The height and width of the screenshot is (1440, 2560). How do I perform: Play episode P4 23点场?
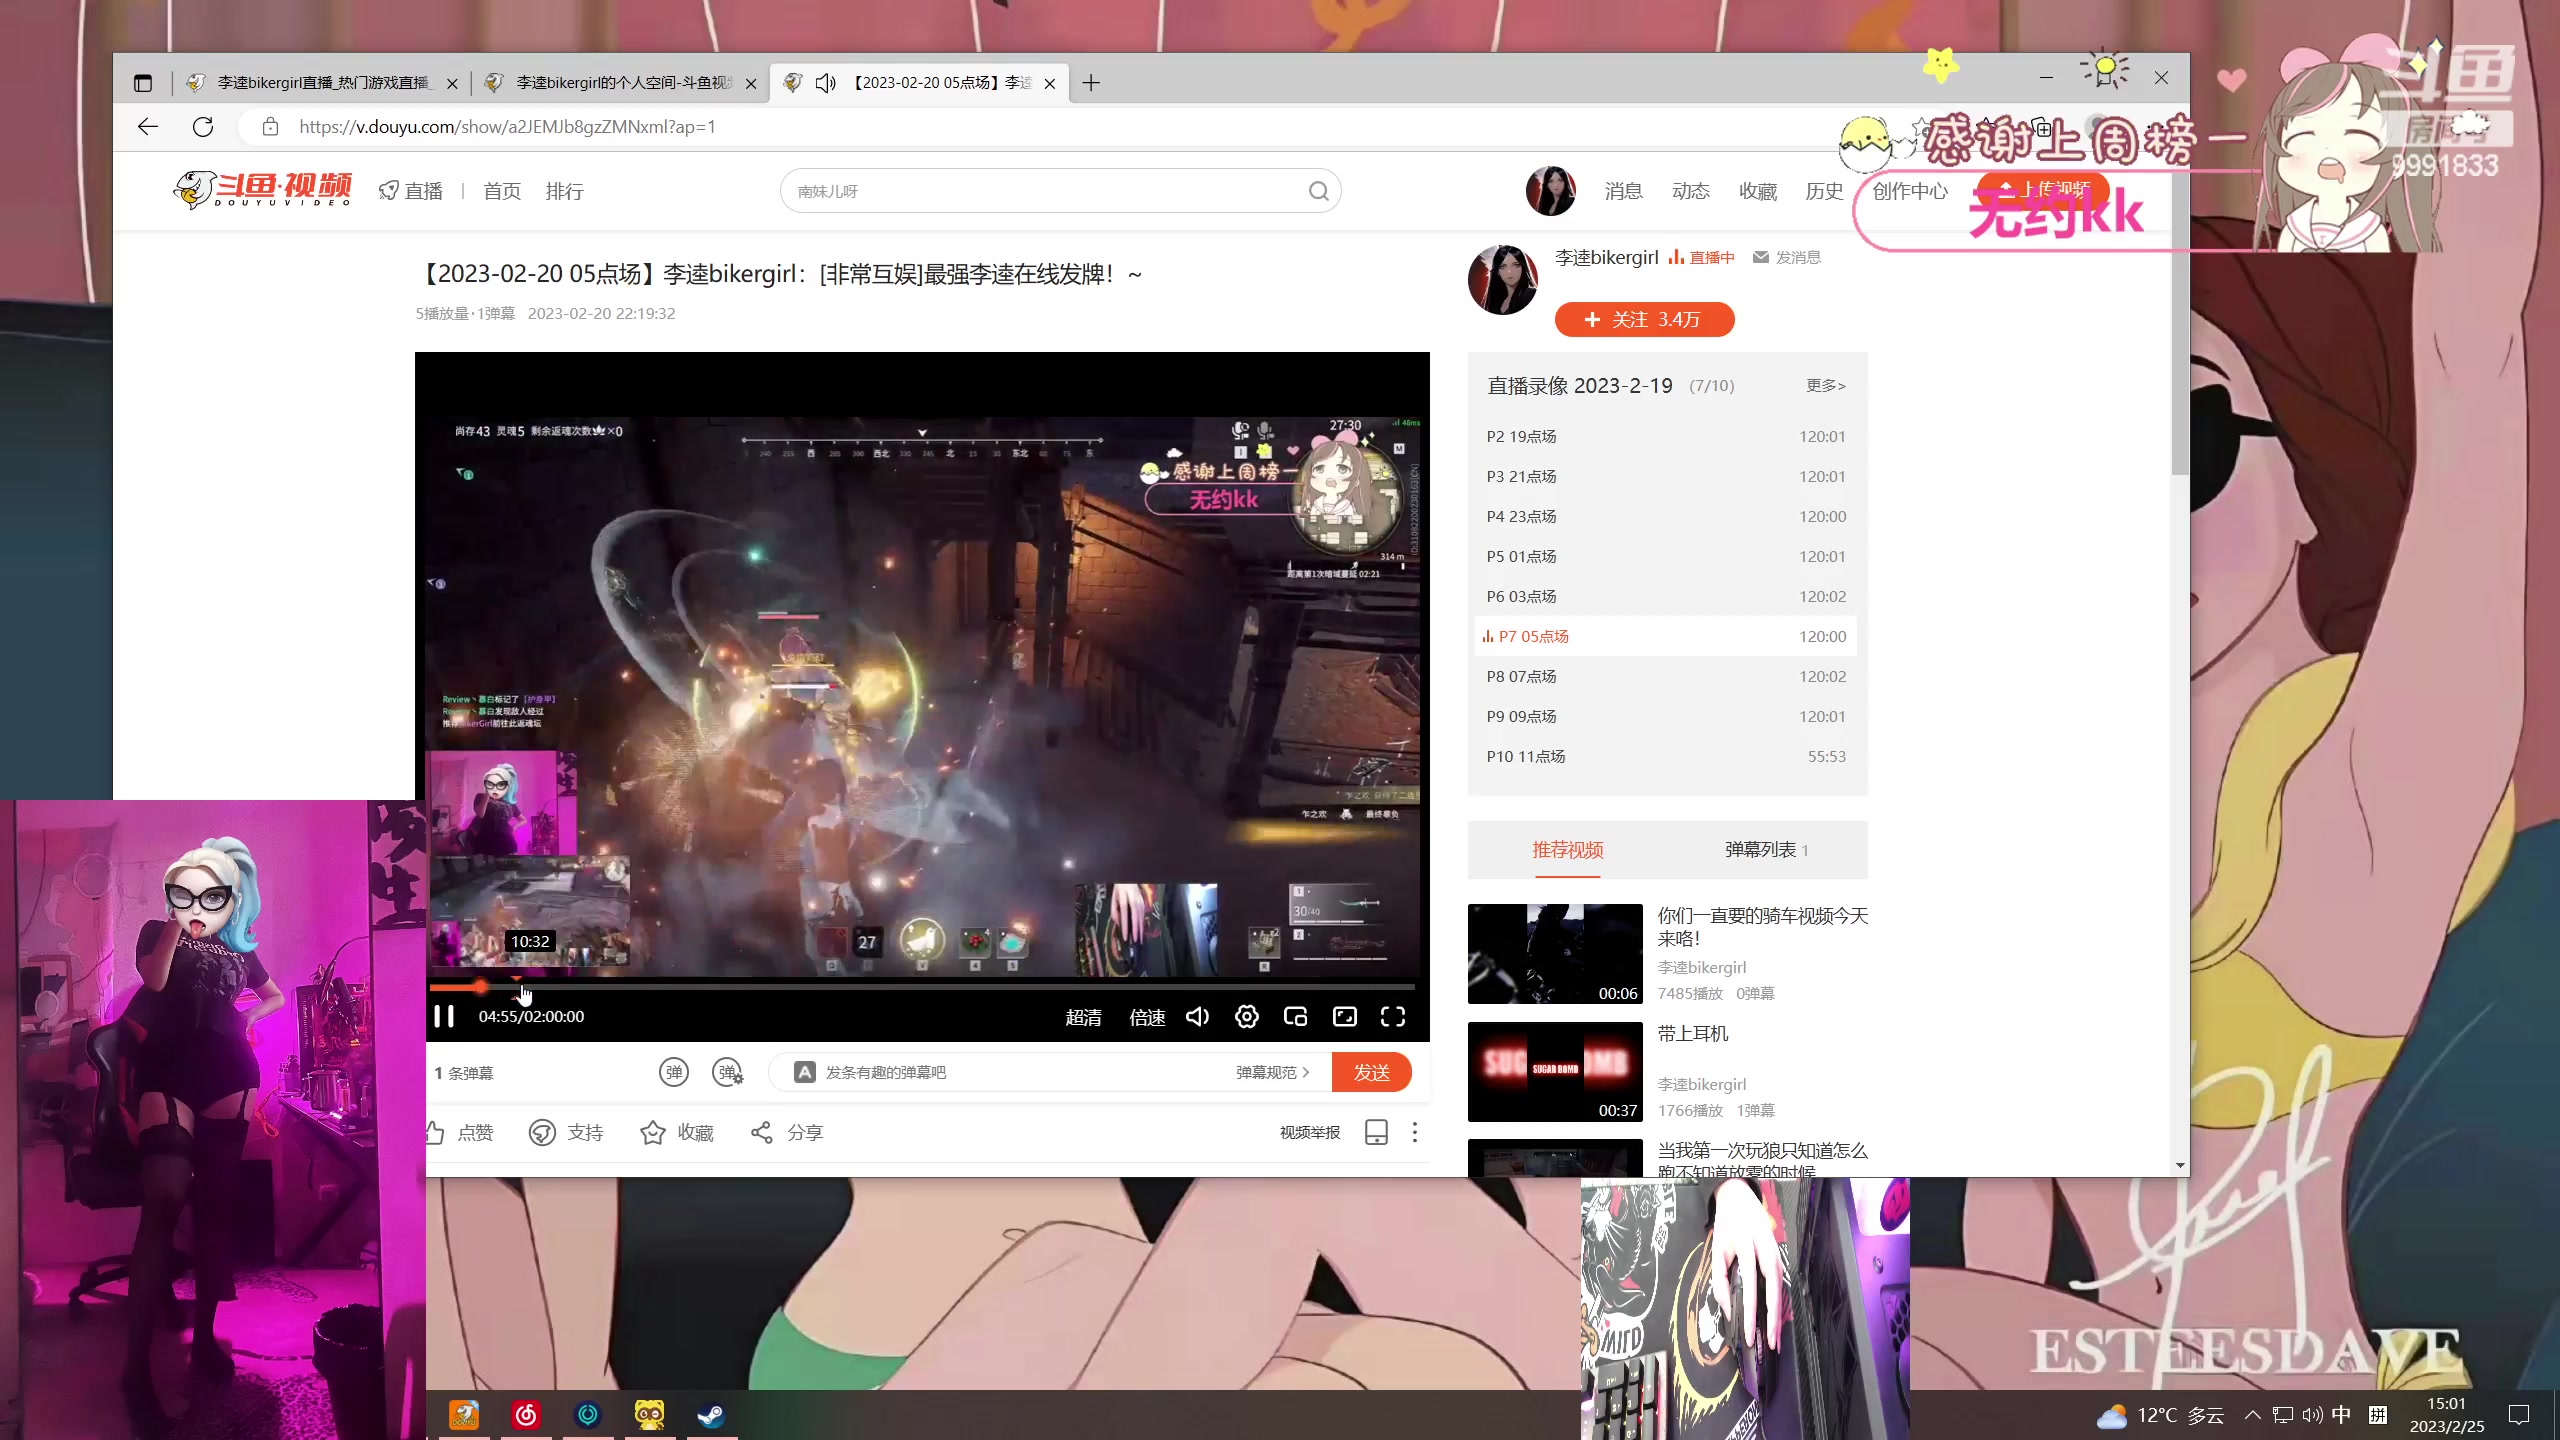click(x=1666, y=517)
